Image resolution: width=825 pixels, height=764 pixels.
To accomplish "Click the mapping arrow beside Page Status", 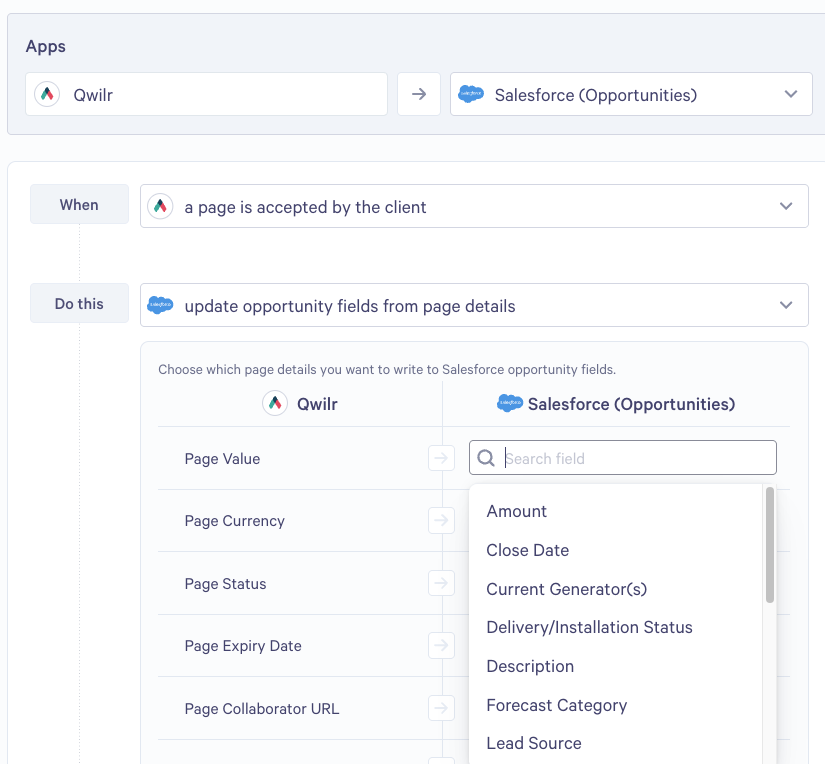I will point(441,583).
